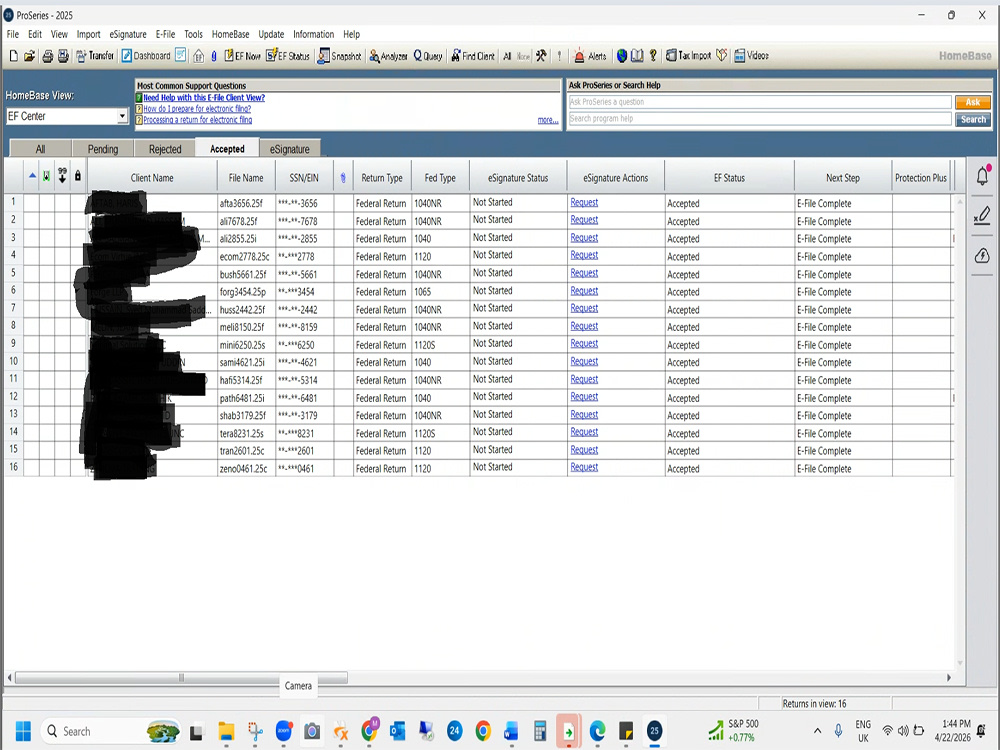This screenshot has height=750, width=1000.
Task: Select cell 1065 in Fed Type column
Action: pyautogui.click(x=422, y=292)
